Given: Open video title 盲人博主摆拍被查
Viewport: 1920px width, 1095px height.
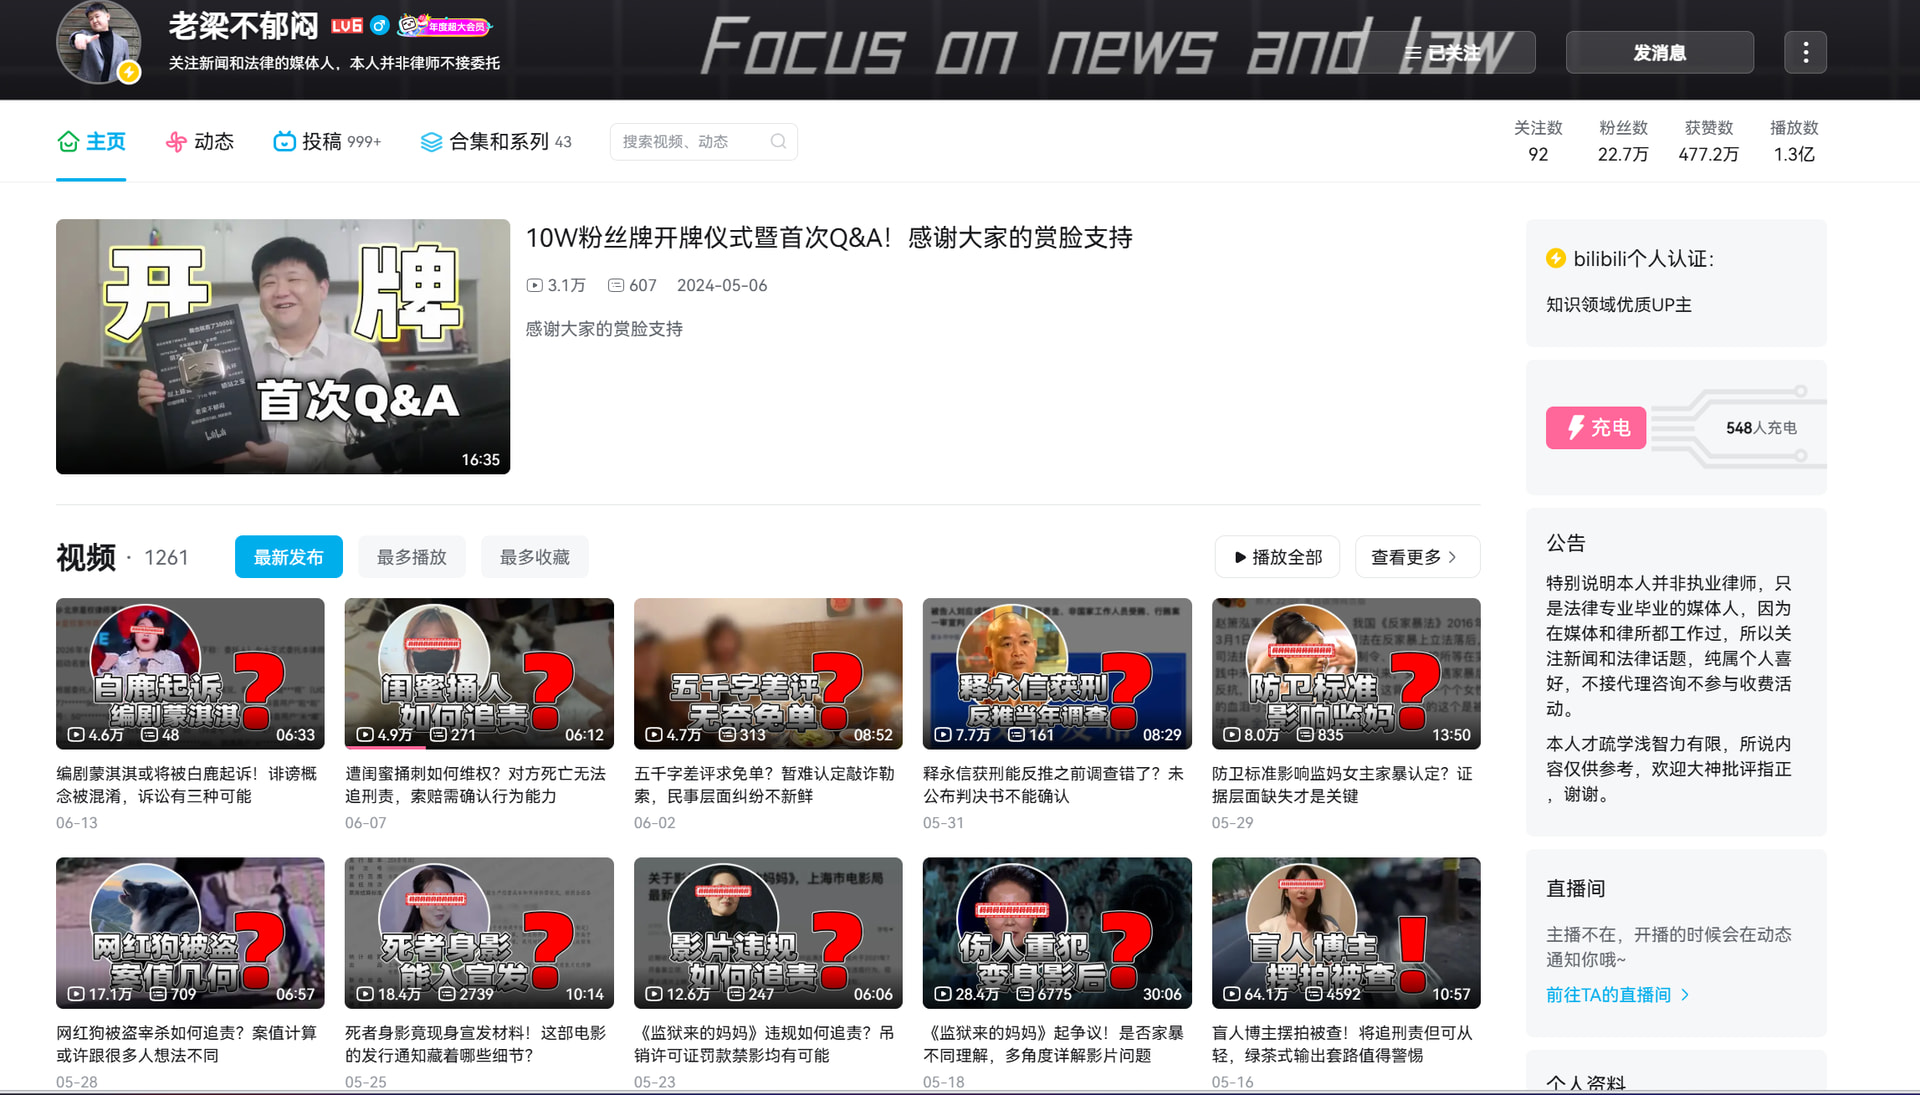Looking at the screenshot, I should tap(1343, 1044).
